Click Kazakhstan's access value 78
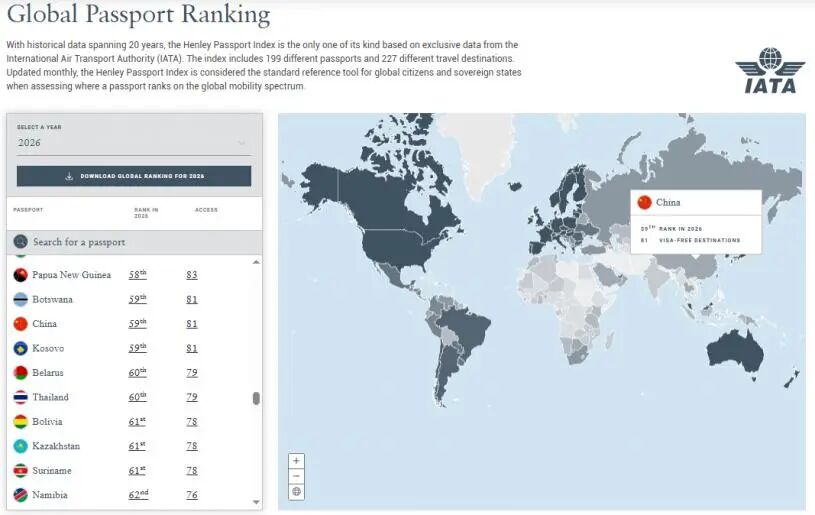 pyautogui.click(x=192, y=446)
